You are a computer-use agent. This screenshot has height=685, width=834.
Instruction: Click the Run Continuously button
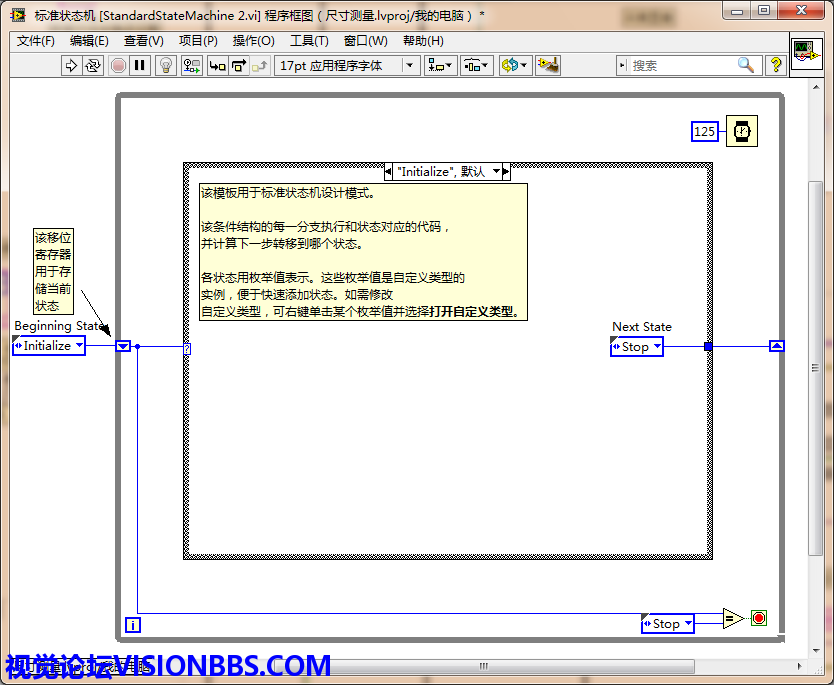(x=93, y=65)
